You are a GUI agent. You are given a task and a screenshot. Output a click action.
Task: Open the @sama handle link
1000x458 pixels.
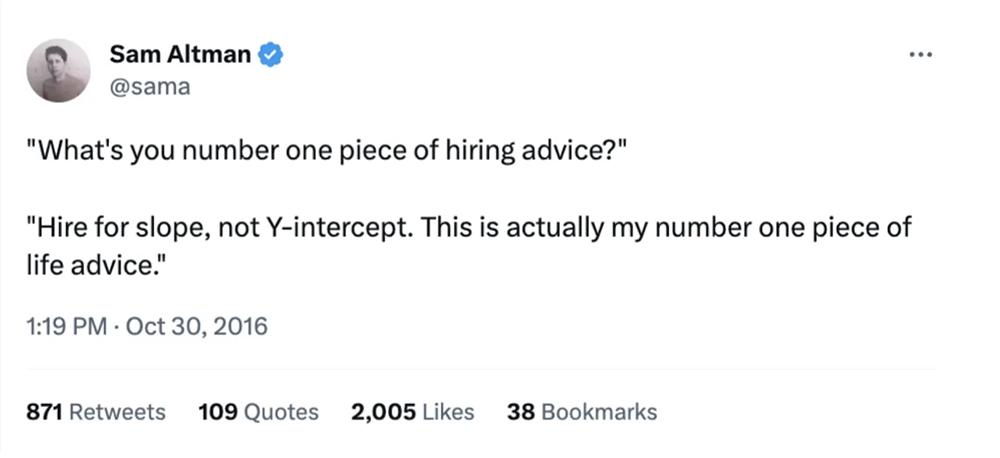(149, 86)
